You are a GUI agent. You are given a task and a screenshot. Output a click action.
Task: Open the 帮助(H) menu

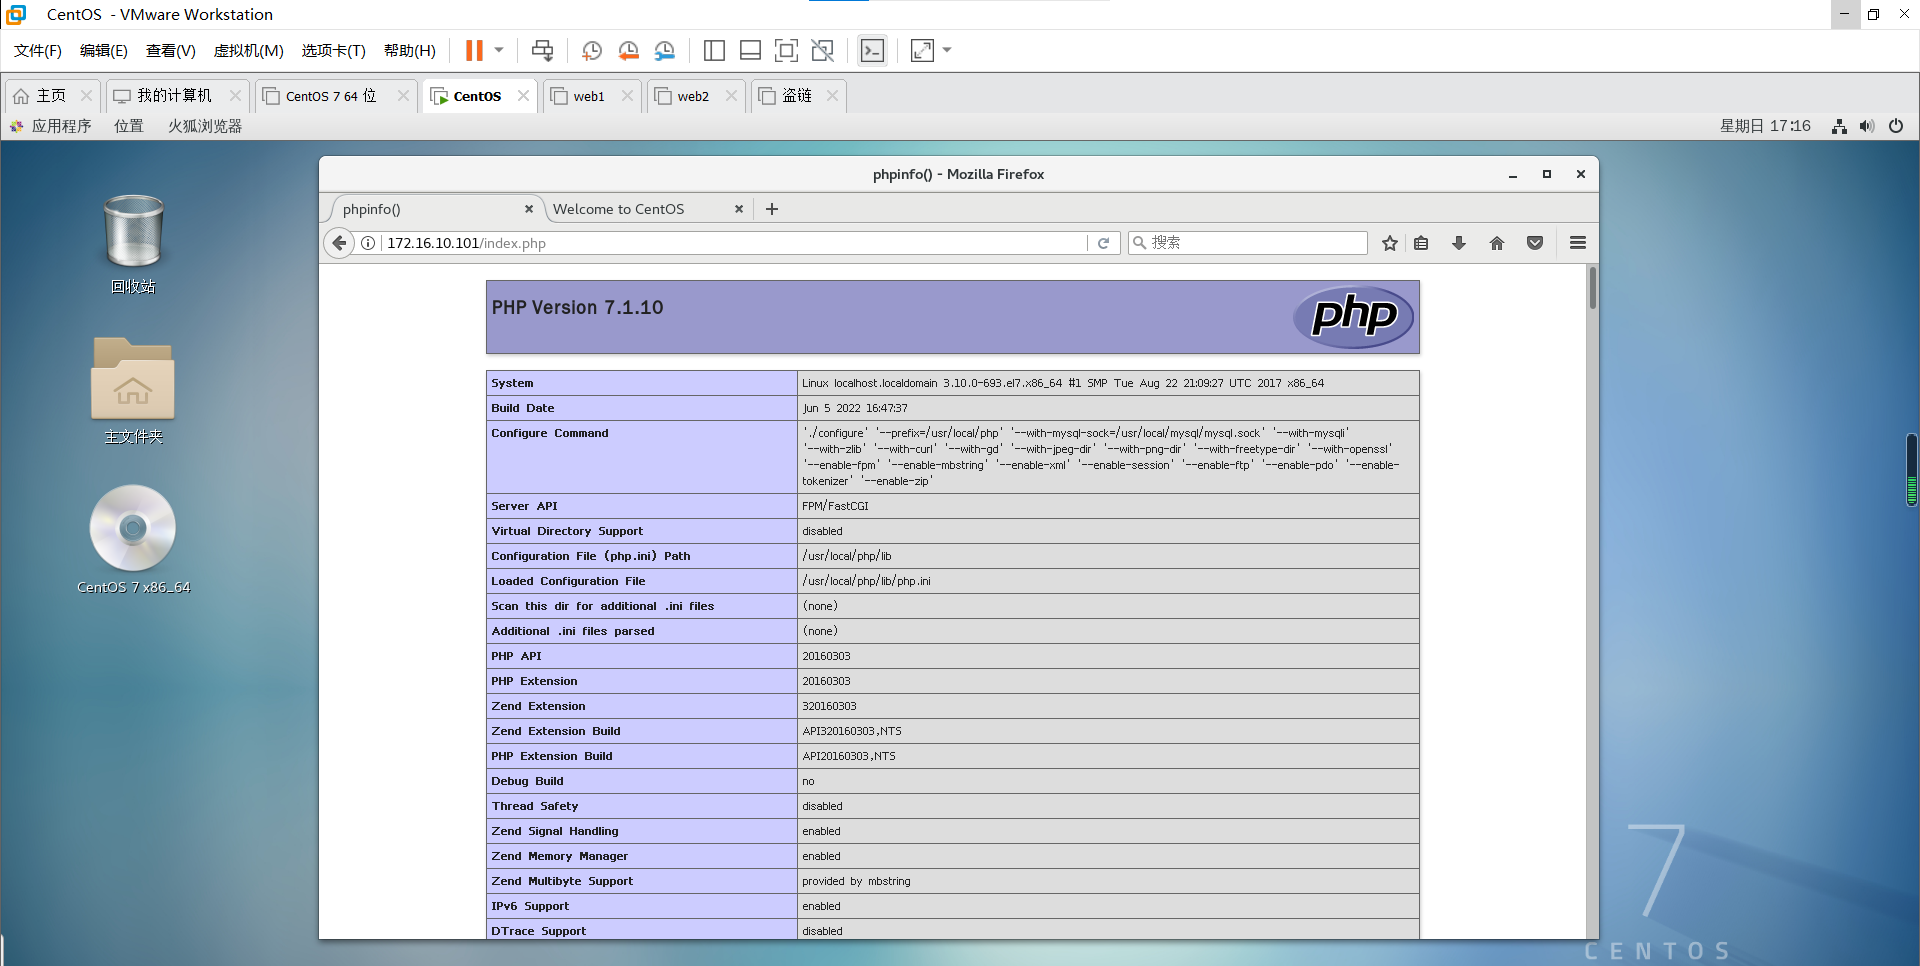(410, 50)
